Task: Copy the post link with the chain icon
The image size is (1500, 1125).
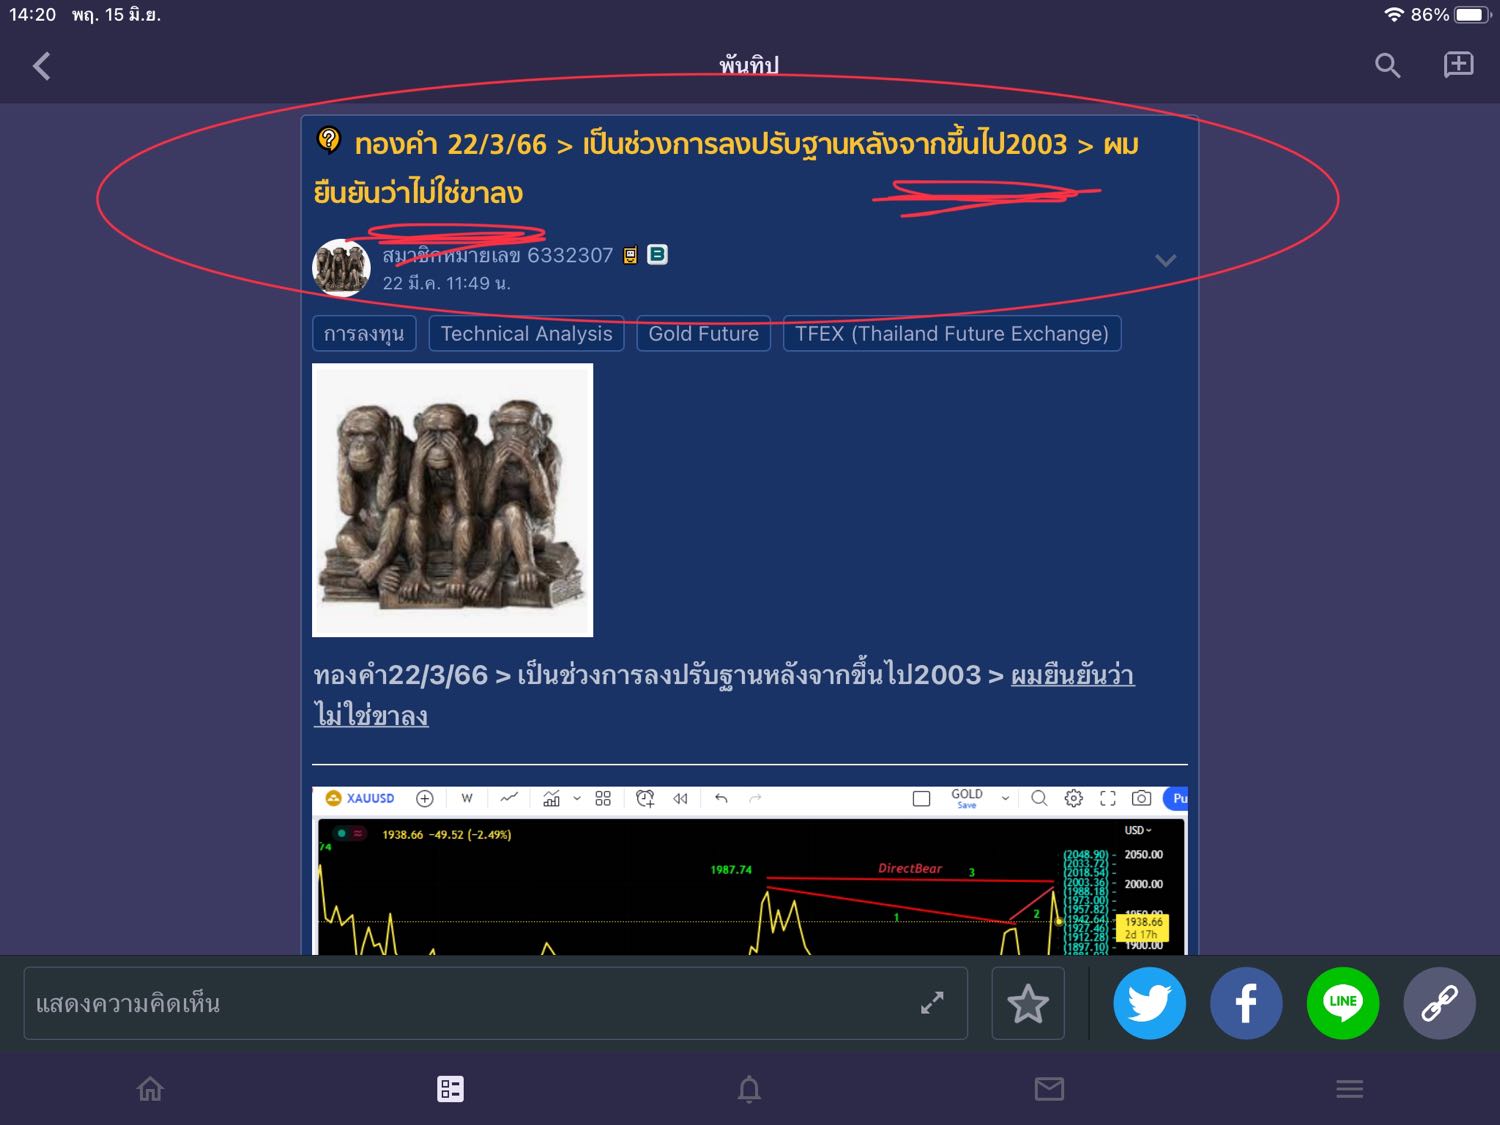Action: tap(1440, 1003)
